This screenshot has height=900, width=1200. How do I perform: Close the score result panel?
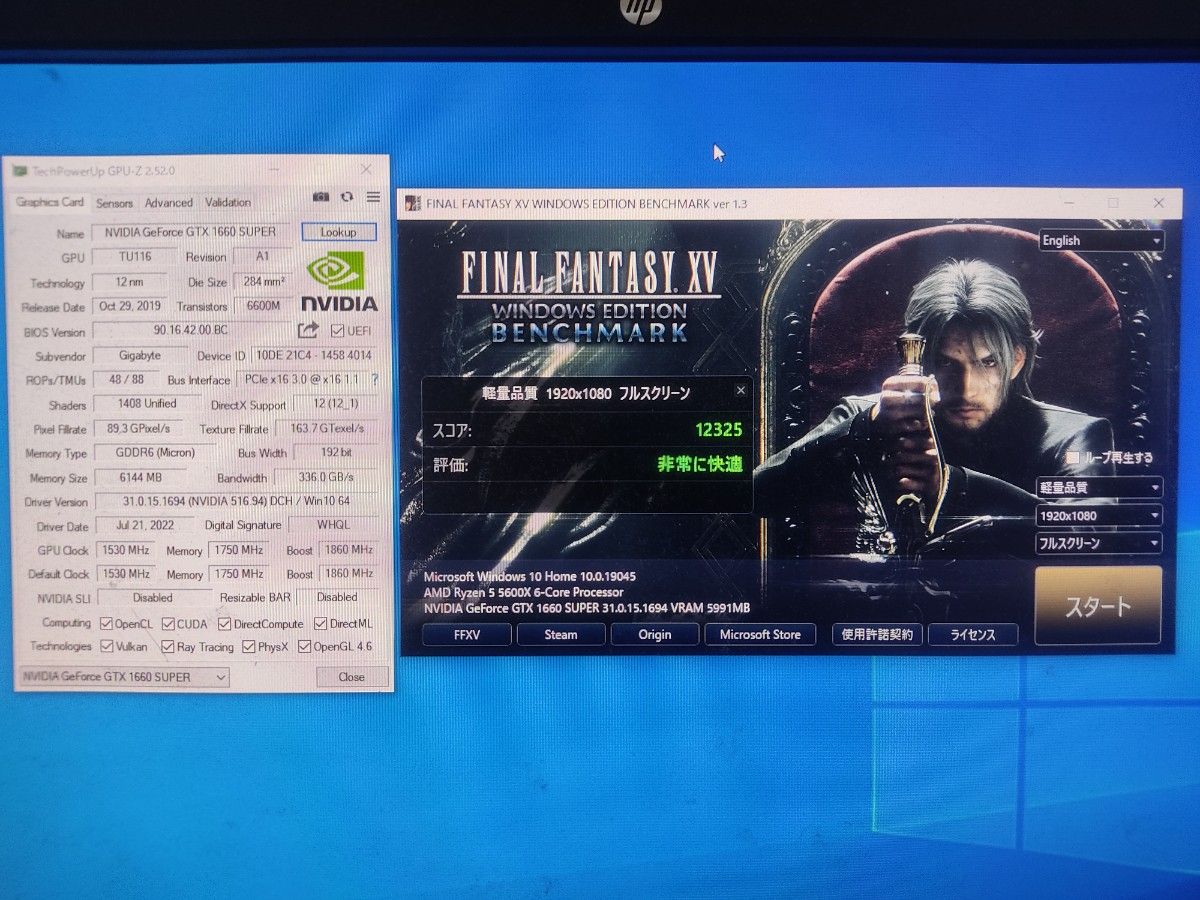click(x=741, y=391)
